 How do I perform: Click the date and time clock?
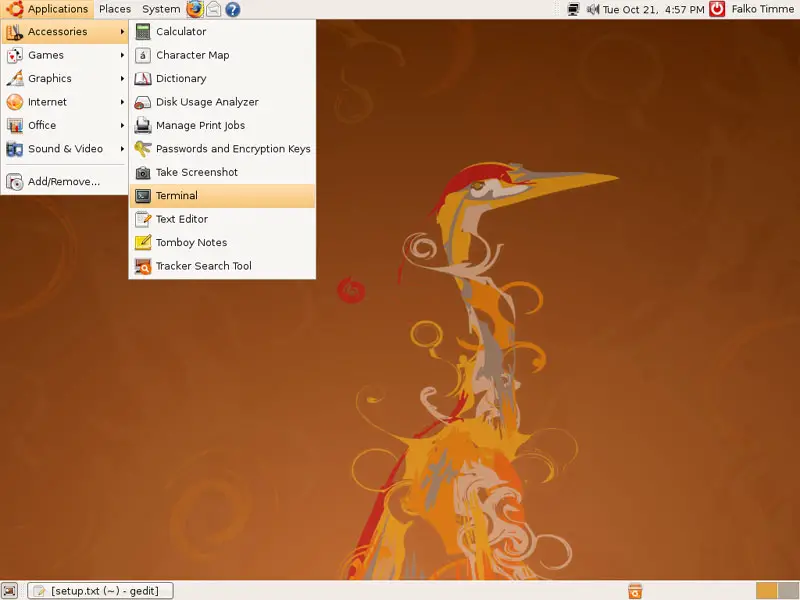click(x=654, y=9)
